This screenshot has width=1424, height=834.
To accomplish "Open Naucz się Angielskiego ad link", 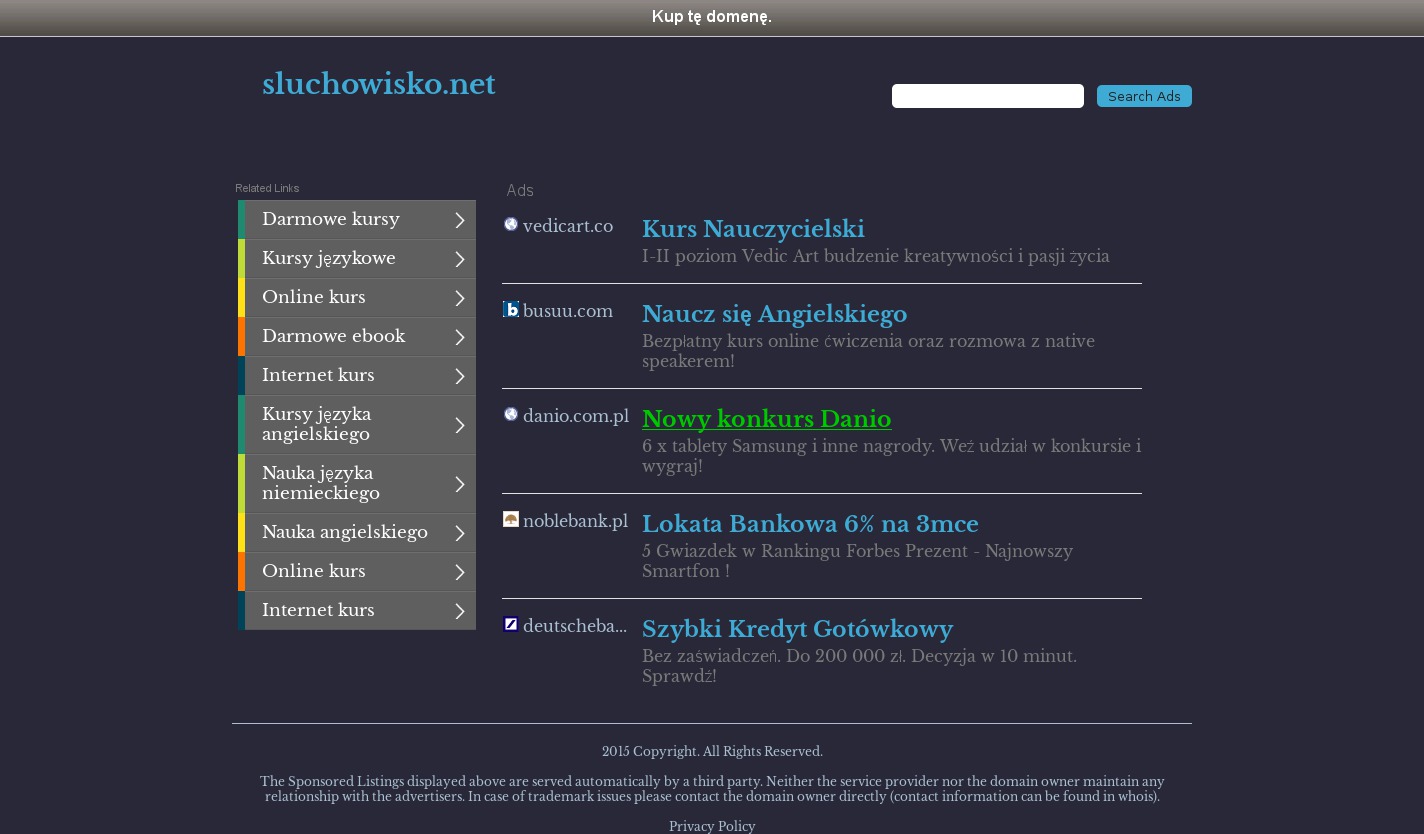I will (774, 315).
